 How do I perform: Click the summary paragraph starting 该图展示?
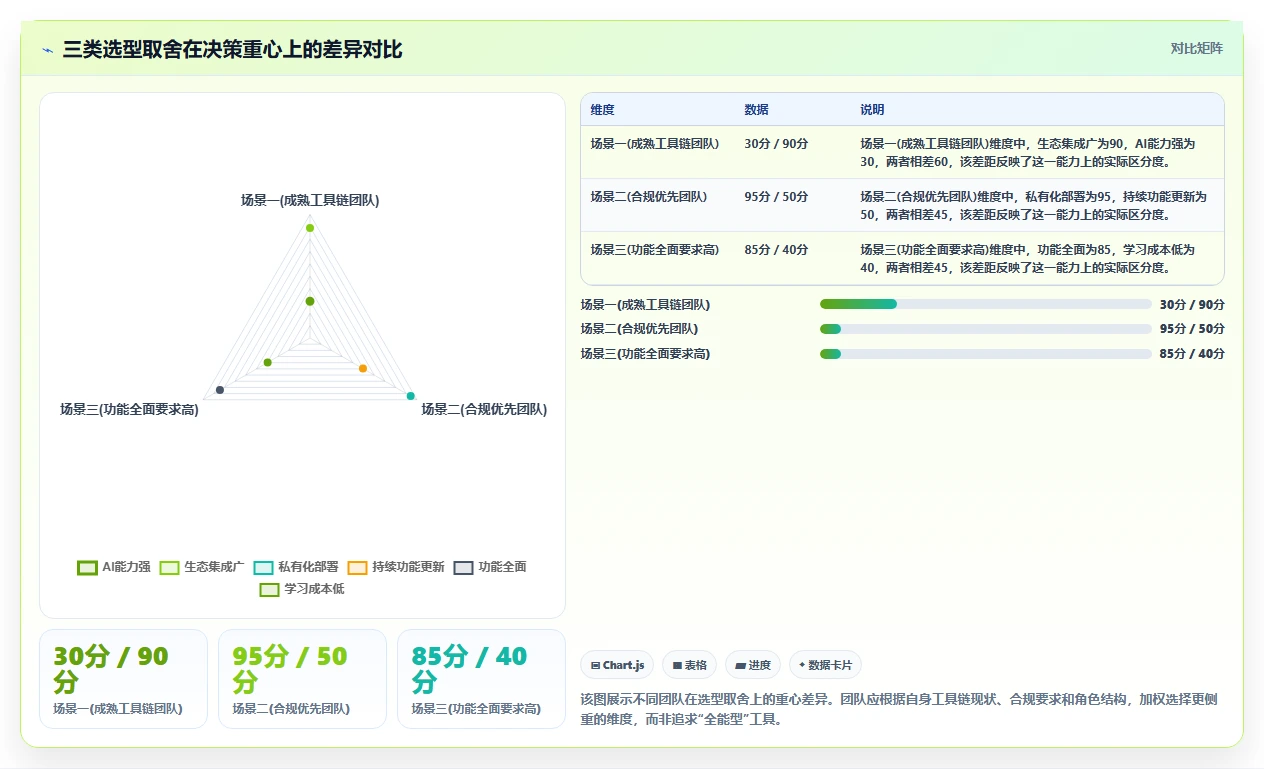[x=899, y=709]
